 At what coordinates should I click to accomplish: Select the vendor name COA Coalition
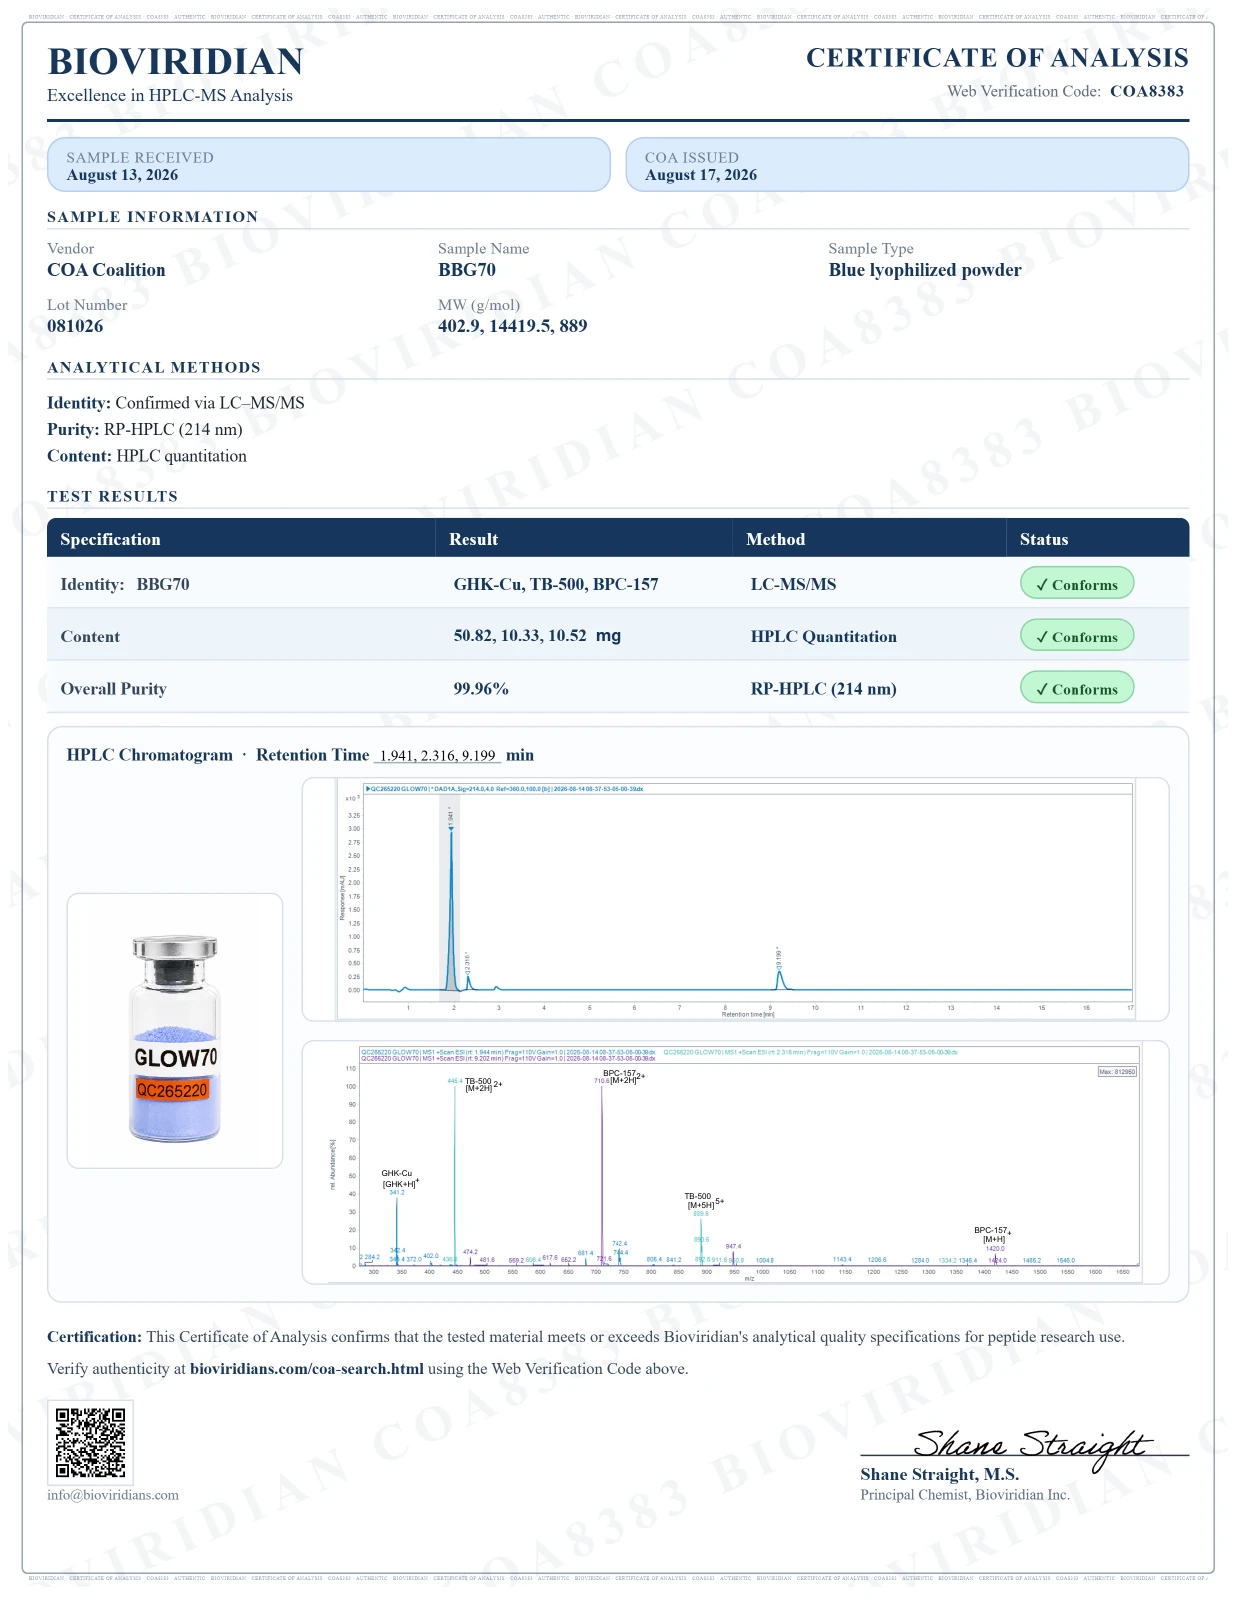[x=106, y=270]
